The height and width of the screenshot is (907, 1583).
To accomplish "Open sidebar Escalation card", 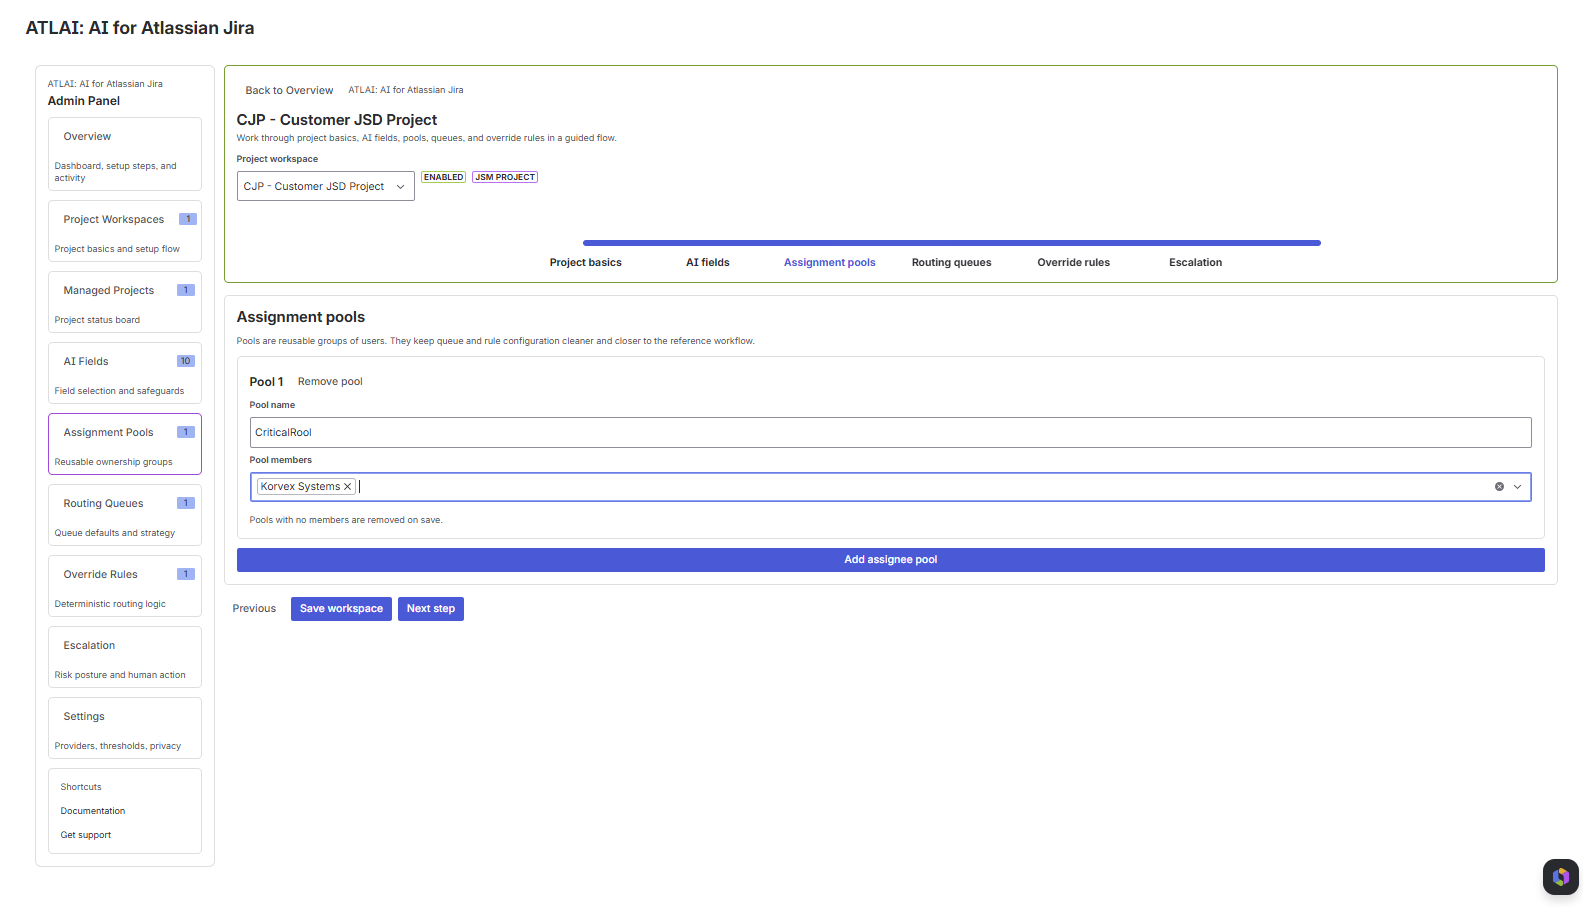I will coord(125,657).
